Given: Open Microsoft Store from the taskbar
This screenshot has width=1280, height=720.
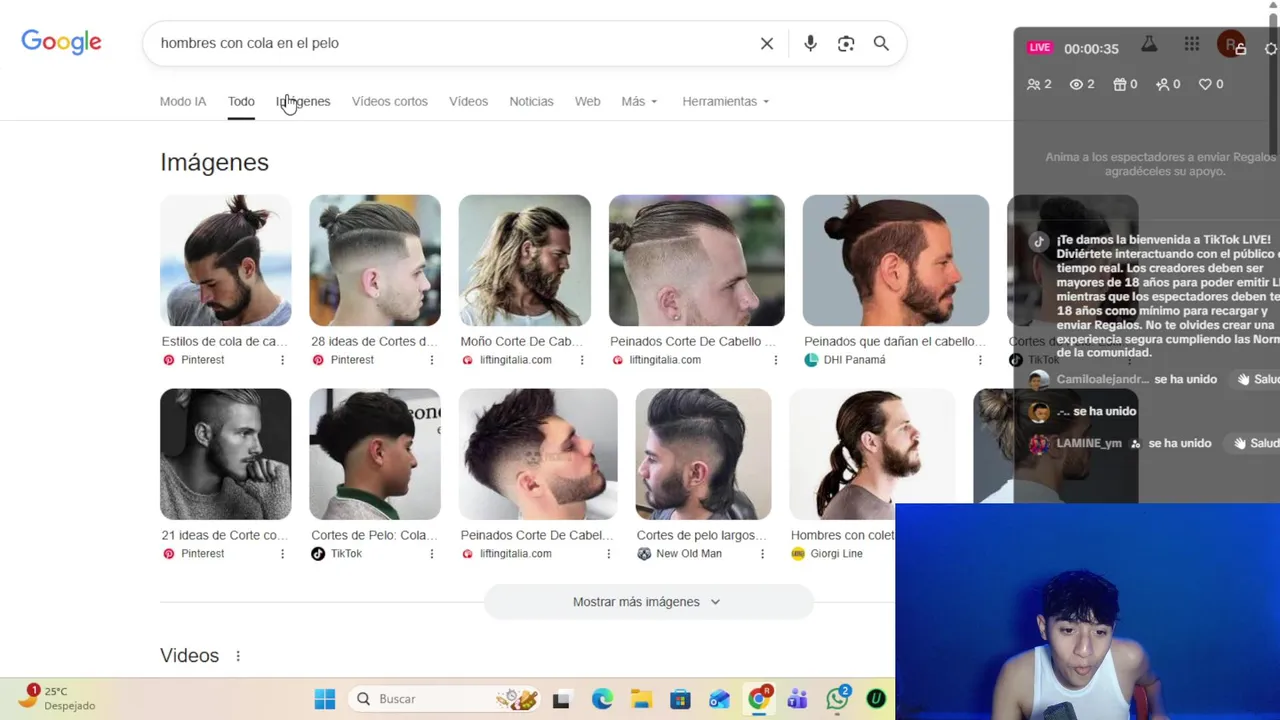Looking at the screenshot, I should [x=680, y=699].
